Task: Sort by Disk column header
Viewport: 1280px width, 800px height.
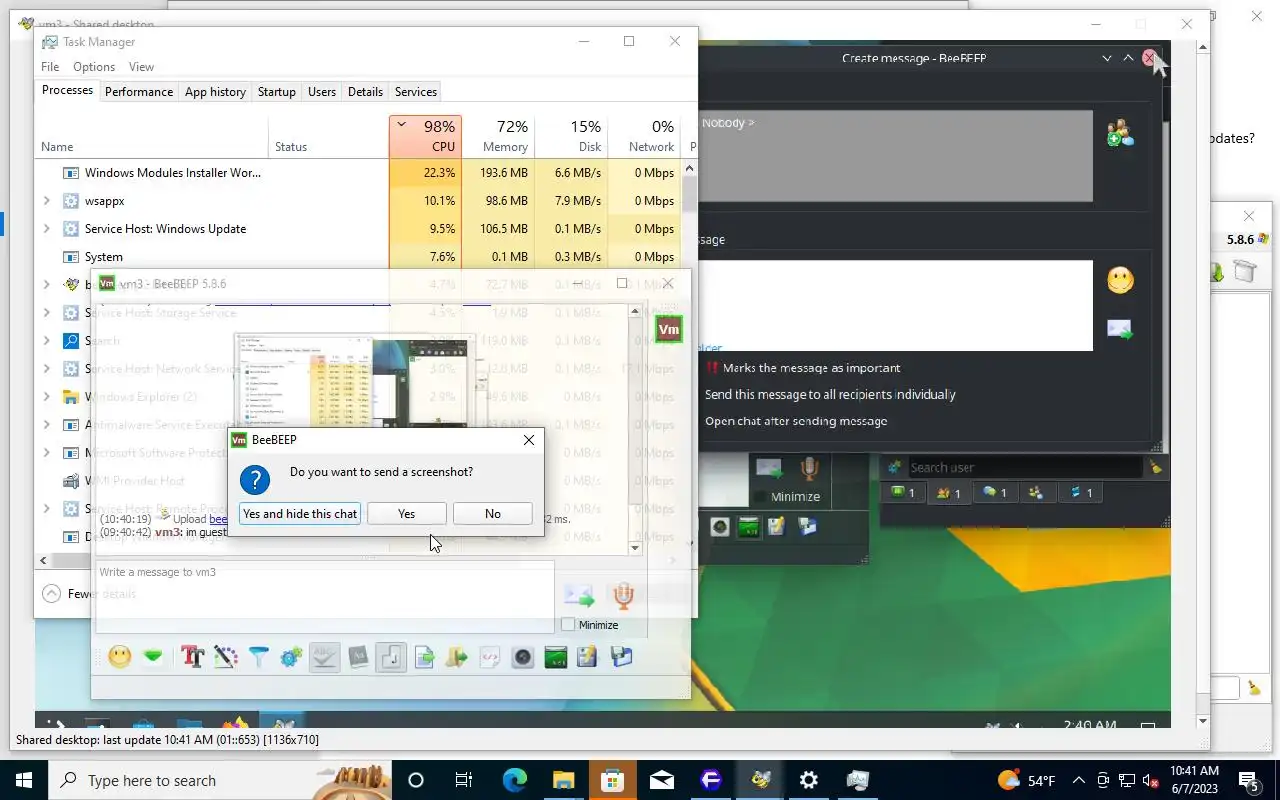Action: pos(571,136)
